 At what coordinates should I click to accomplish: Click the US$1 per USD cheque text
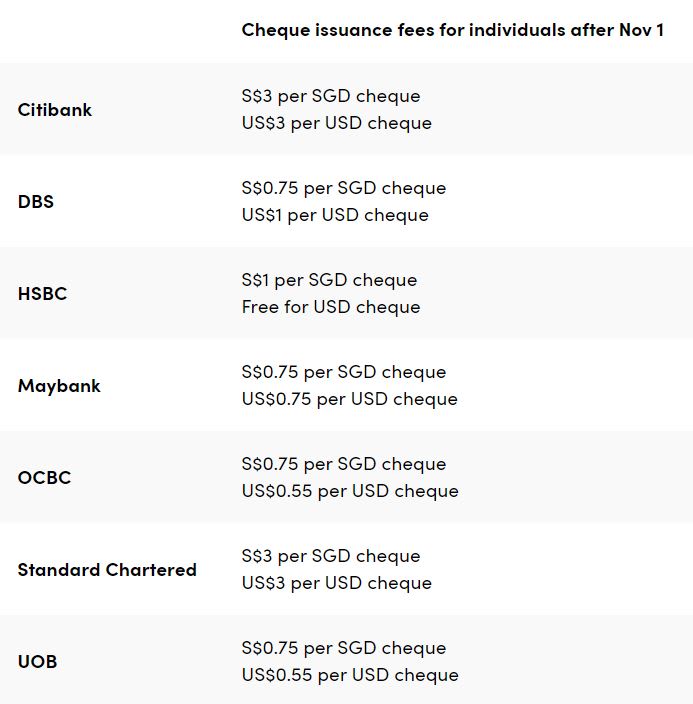[334, 215]
